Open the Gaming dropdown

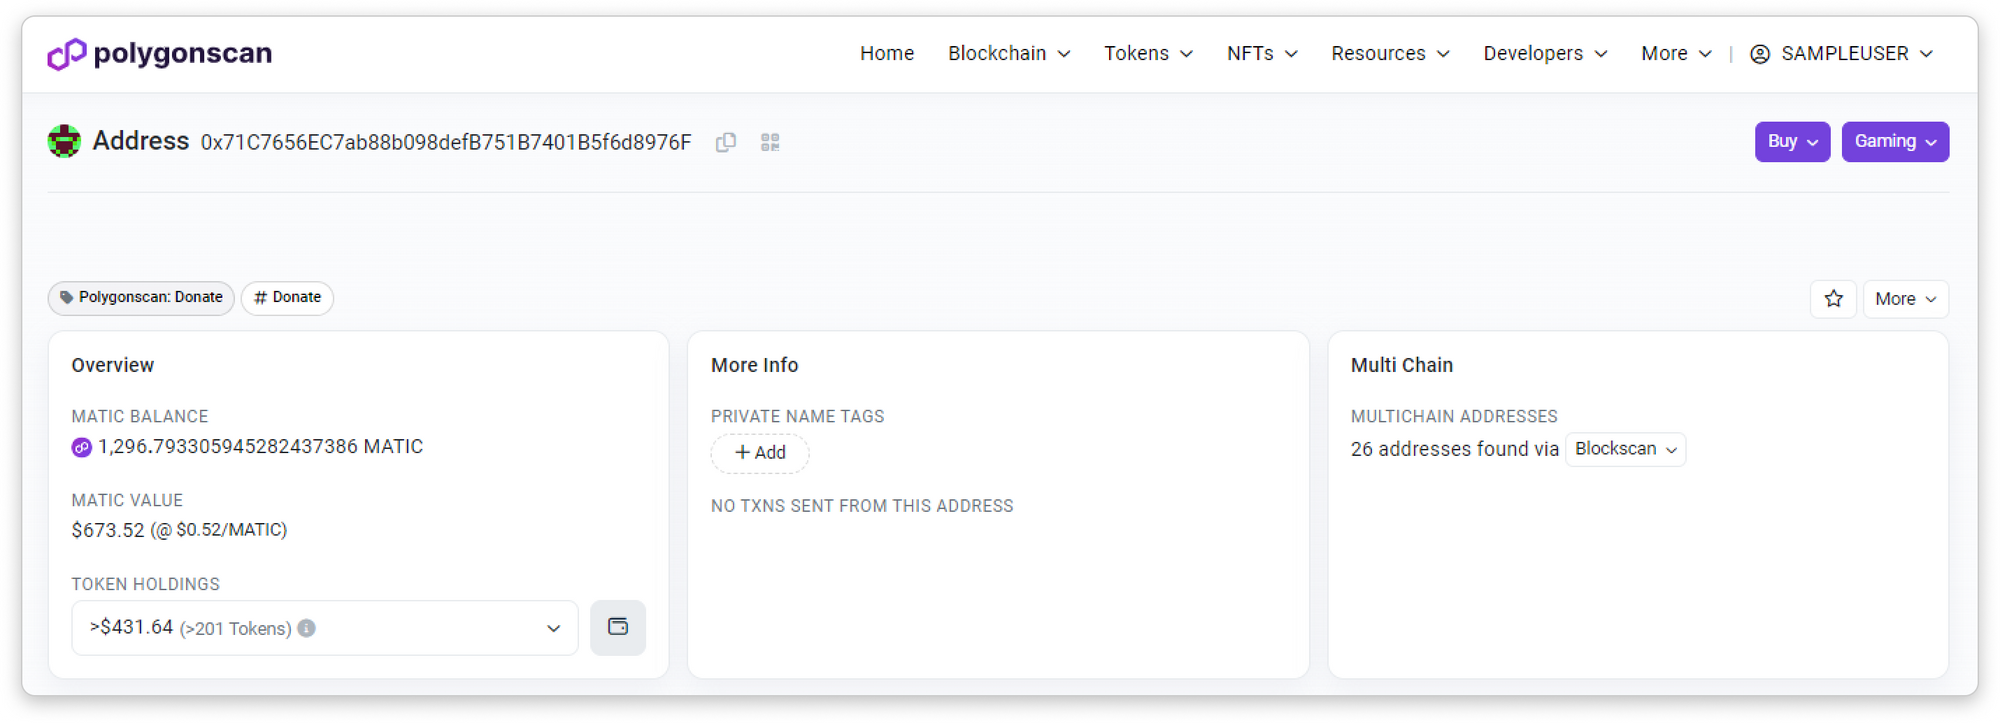1895,142
